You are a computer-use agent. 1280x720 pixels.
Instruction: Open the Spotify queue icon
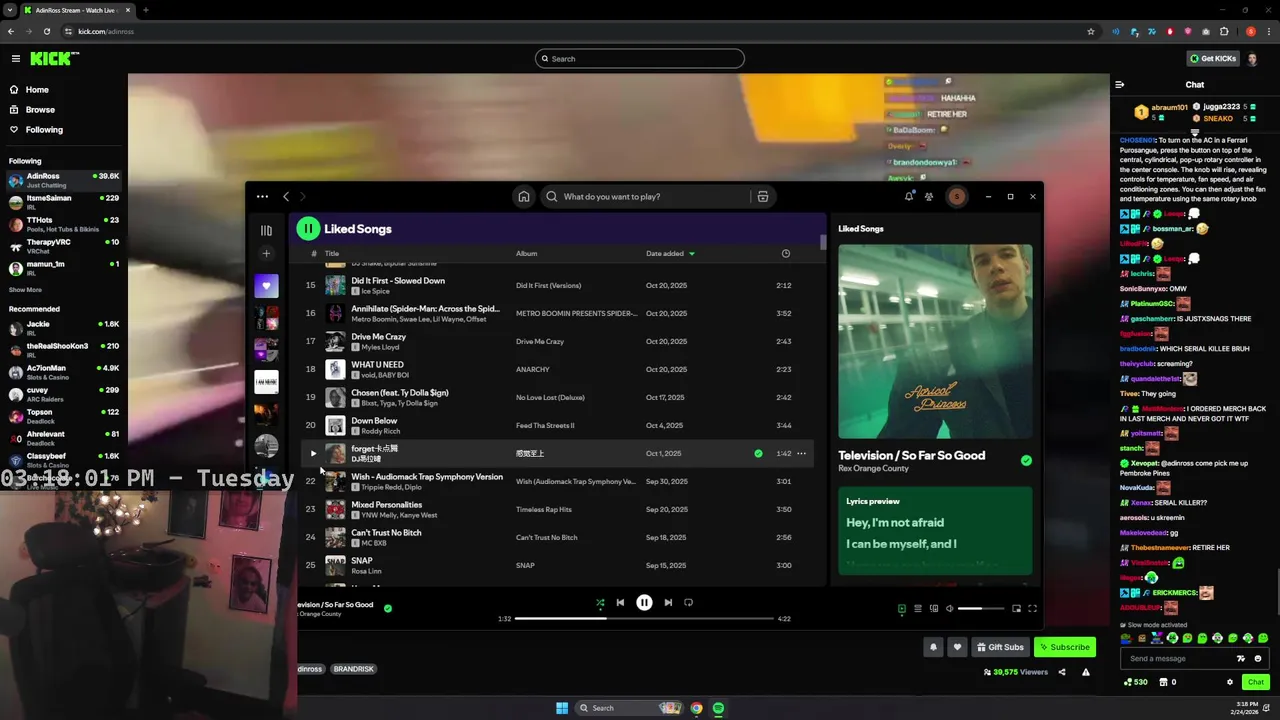pyautogui.click(x=918, y=608)
